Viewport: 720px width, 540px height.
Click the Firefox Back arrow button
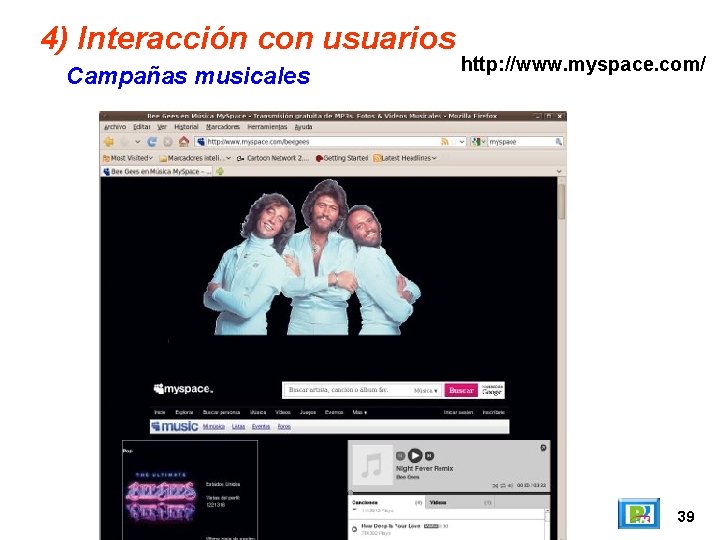click(109, 142)
